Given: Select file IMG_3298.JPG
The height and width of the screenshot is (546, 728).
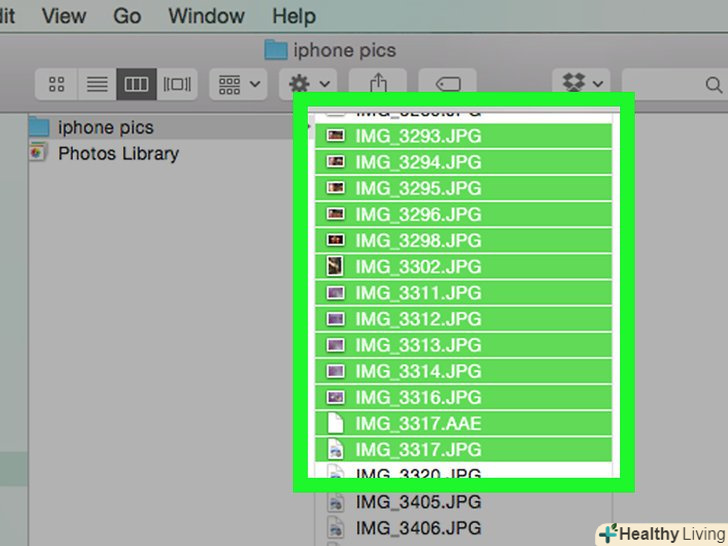Looking at the screenshot, I should (x=463, y=240).
